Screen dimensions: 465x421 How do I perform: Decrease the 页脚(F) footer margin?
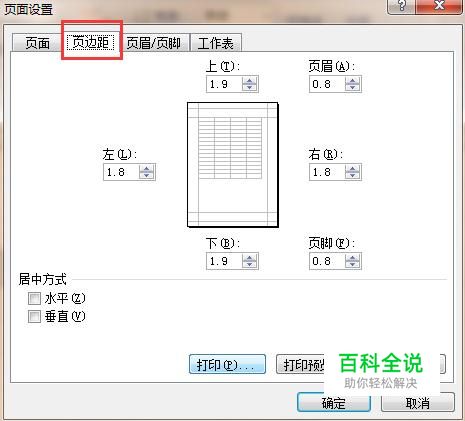pos(353,264)
